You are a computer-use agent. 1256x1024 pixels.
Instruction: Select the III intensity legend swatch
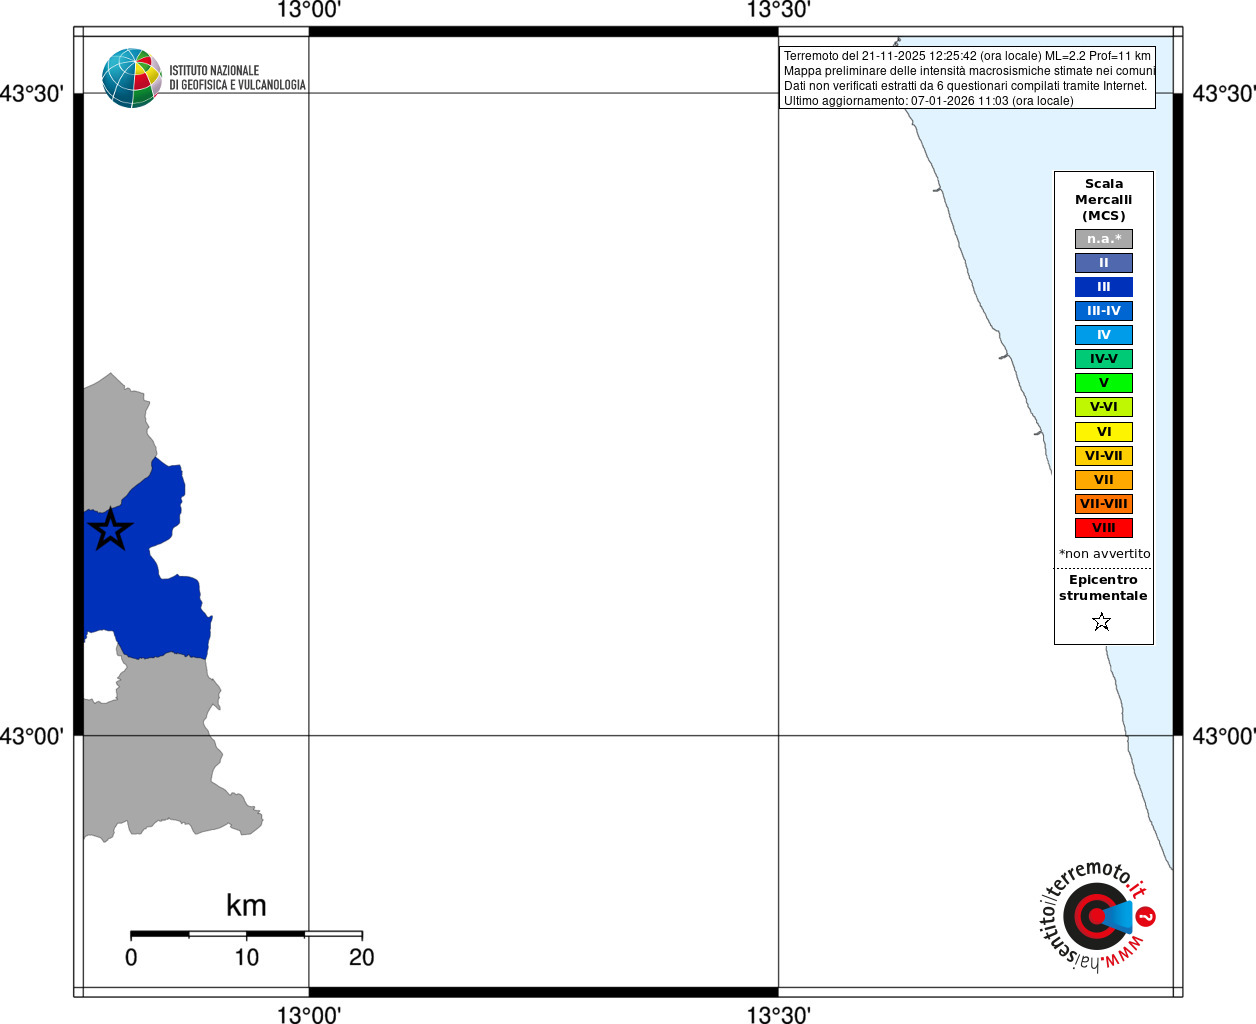tap(1104, 287)
